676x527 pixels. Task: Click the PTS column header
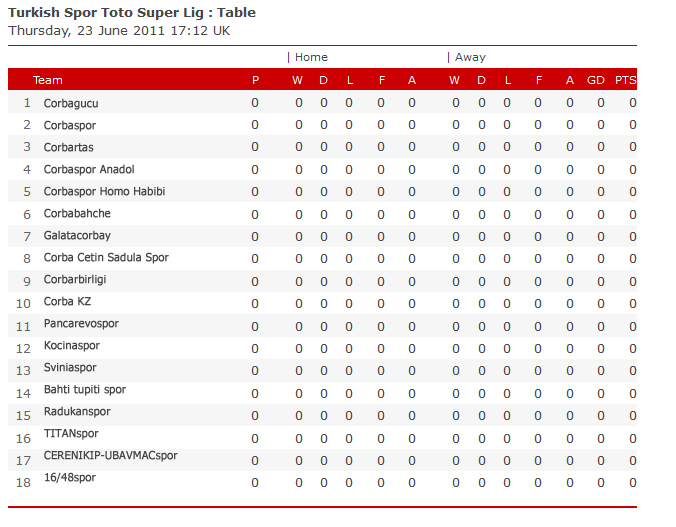625,80
